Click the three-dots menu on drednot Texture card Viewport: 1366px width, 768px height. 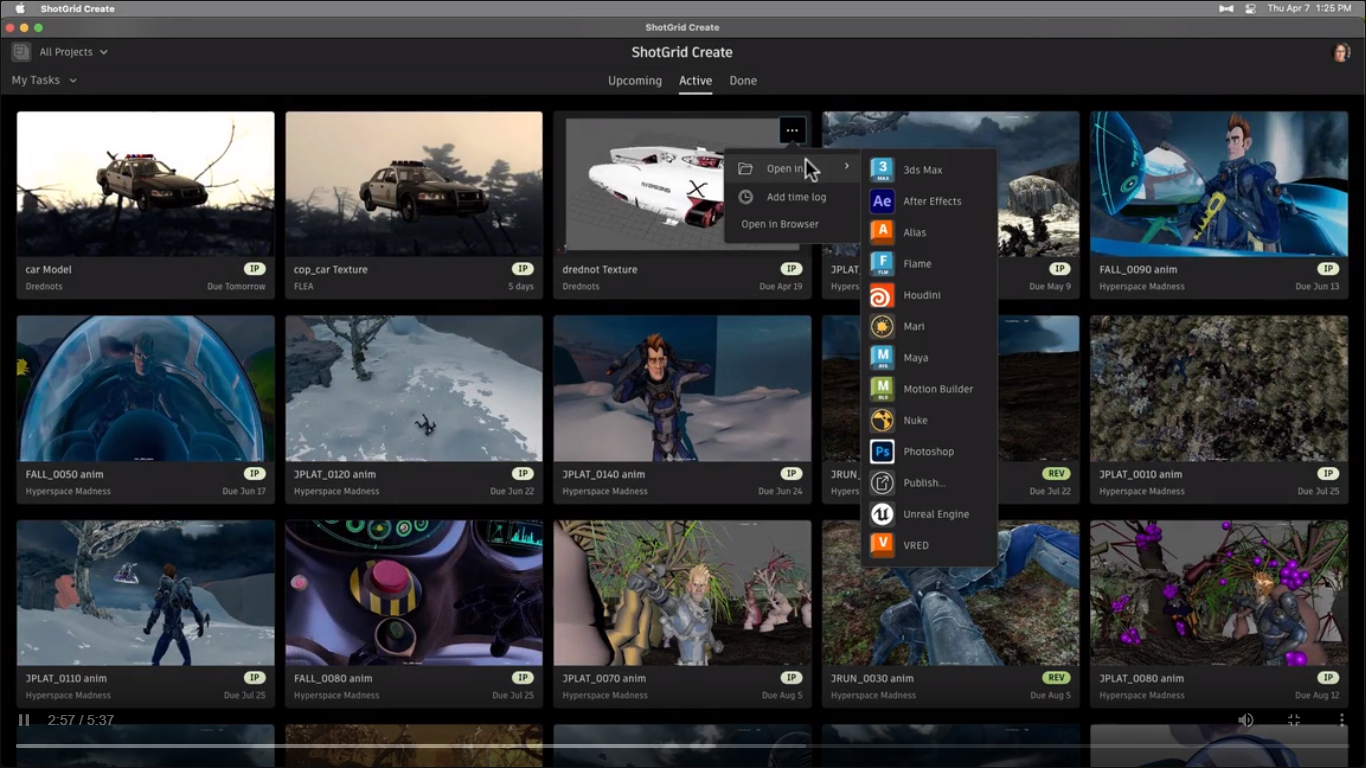pyautogui.click(x=792, y=130)
